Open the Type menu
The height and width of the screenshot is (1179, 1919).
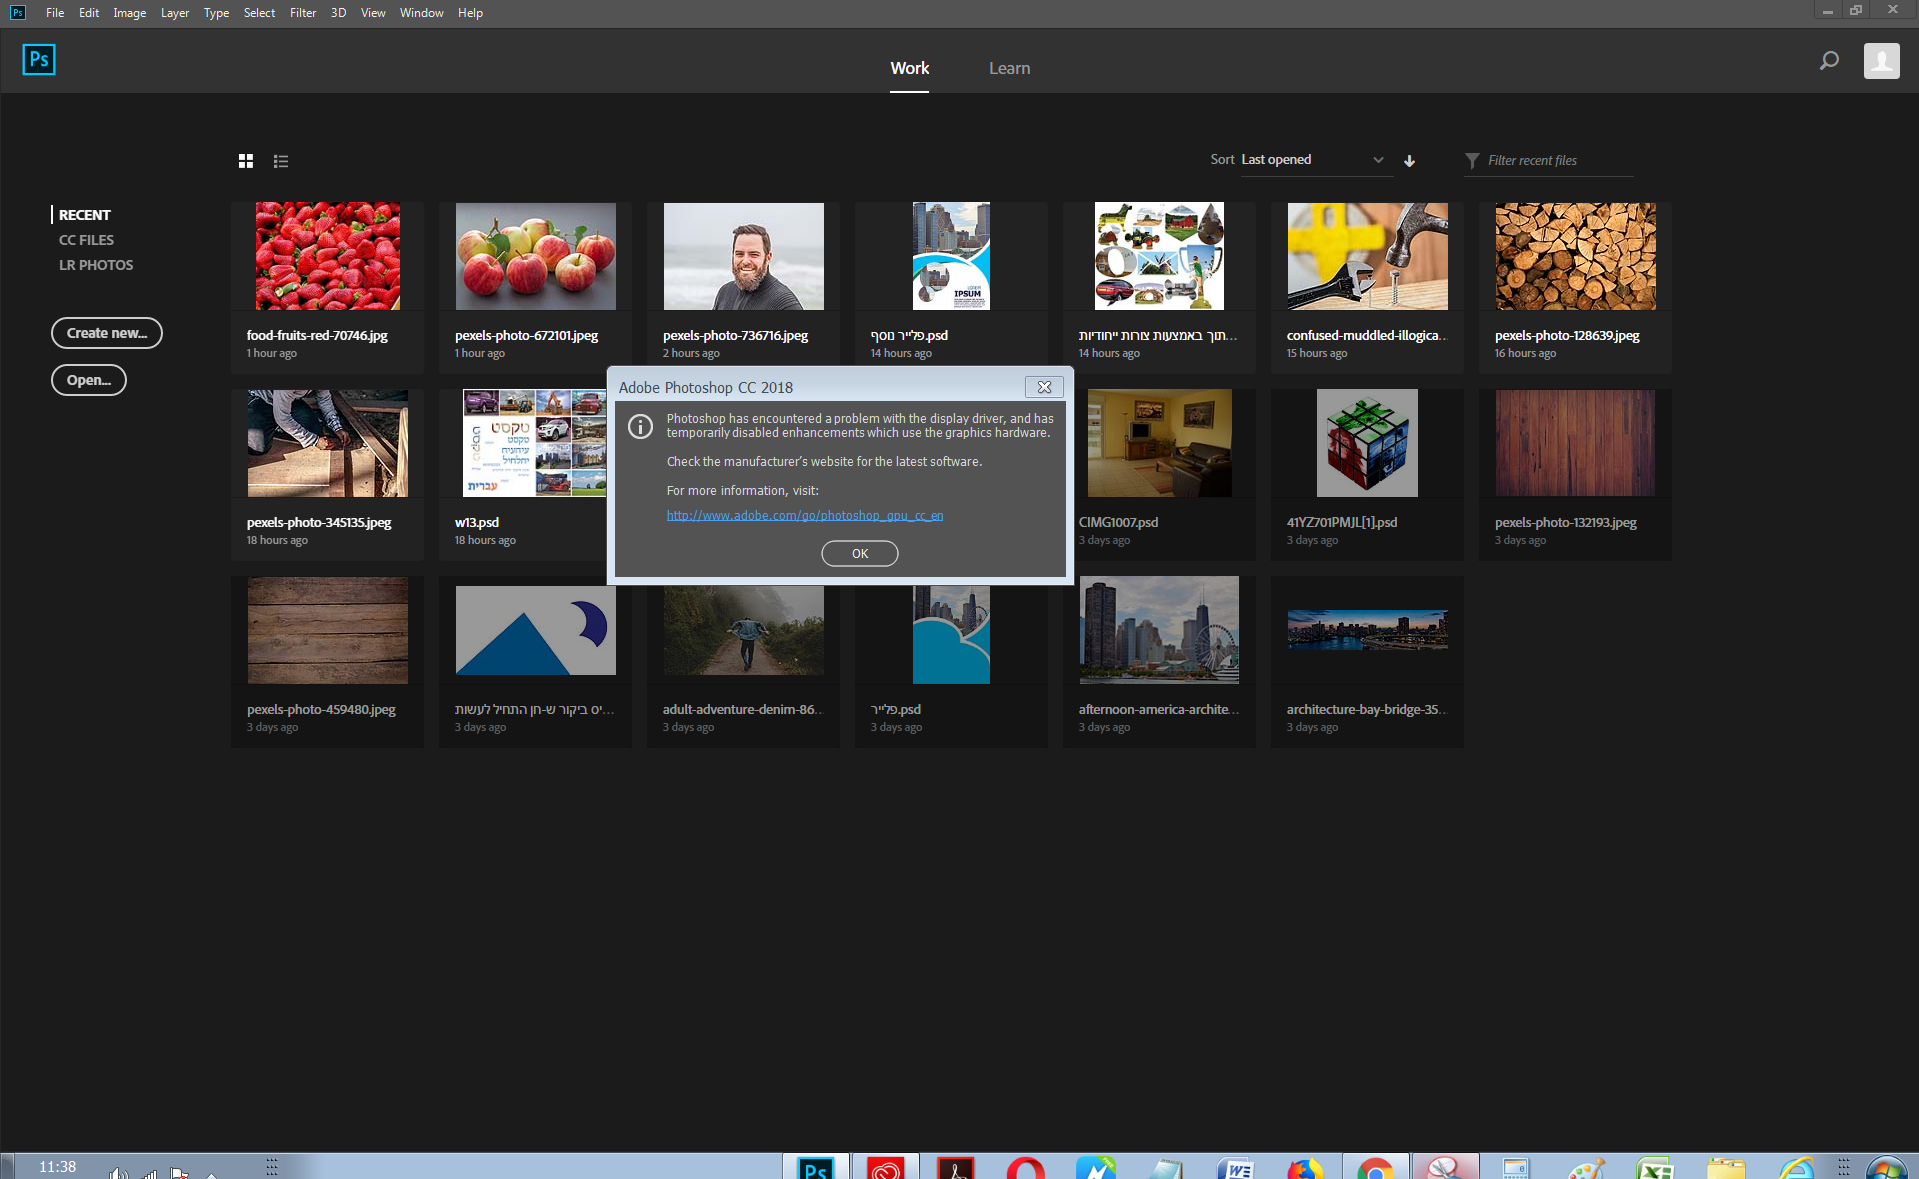[216, 13]
